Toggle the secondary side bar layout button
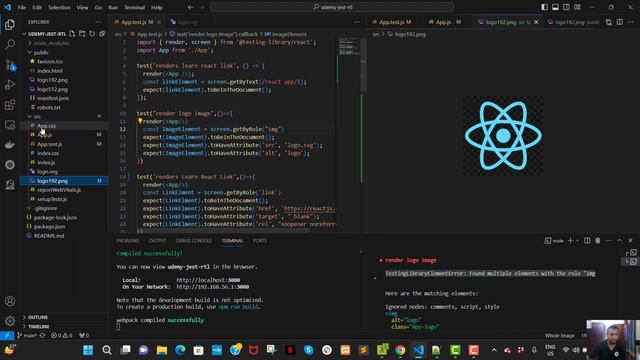Screen dimensions: 640x360 click(x=566, y=7)
